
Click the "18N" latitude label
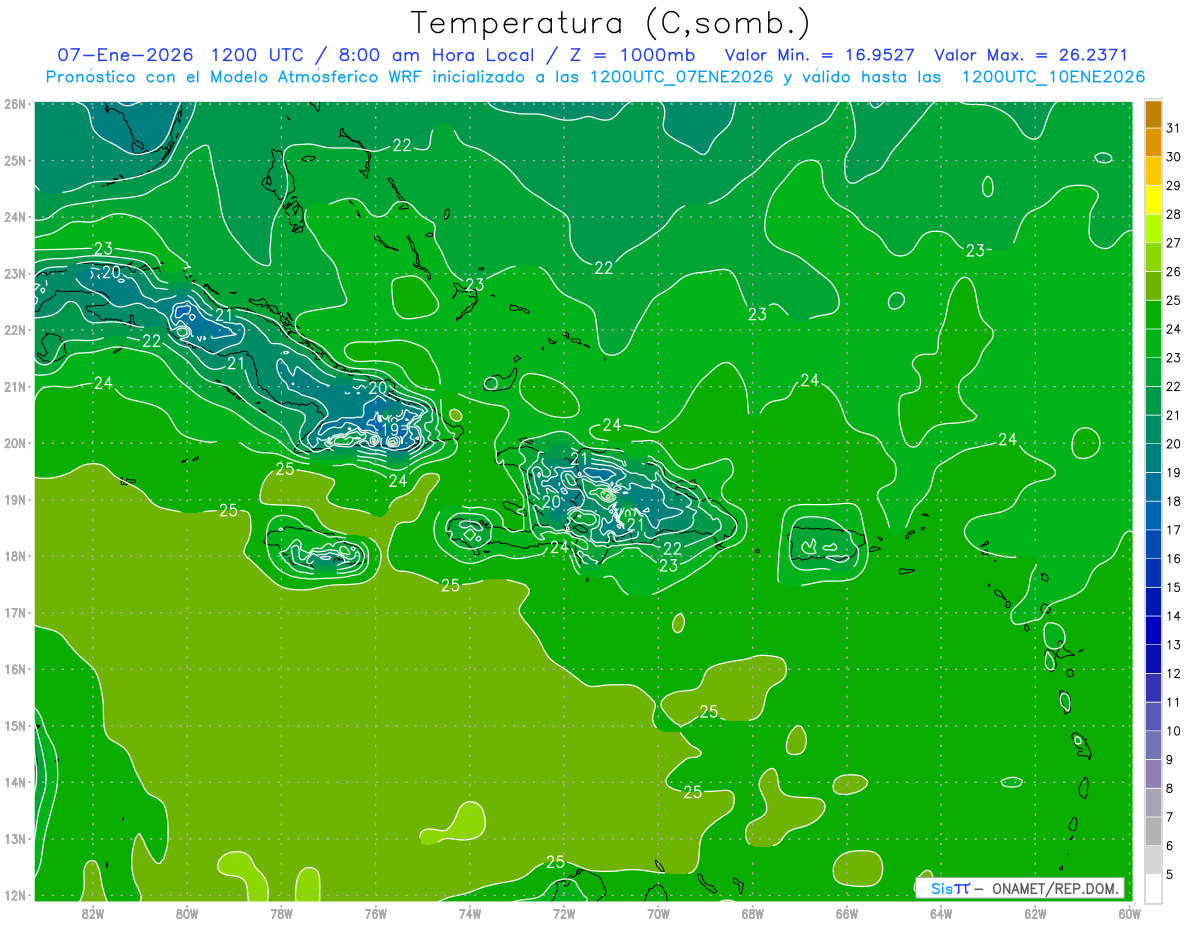pyautogui.click(x=15, y=556)
